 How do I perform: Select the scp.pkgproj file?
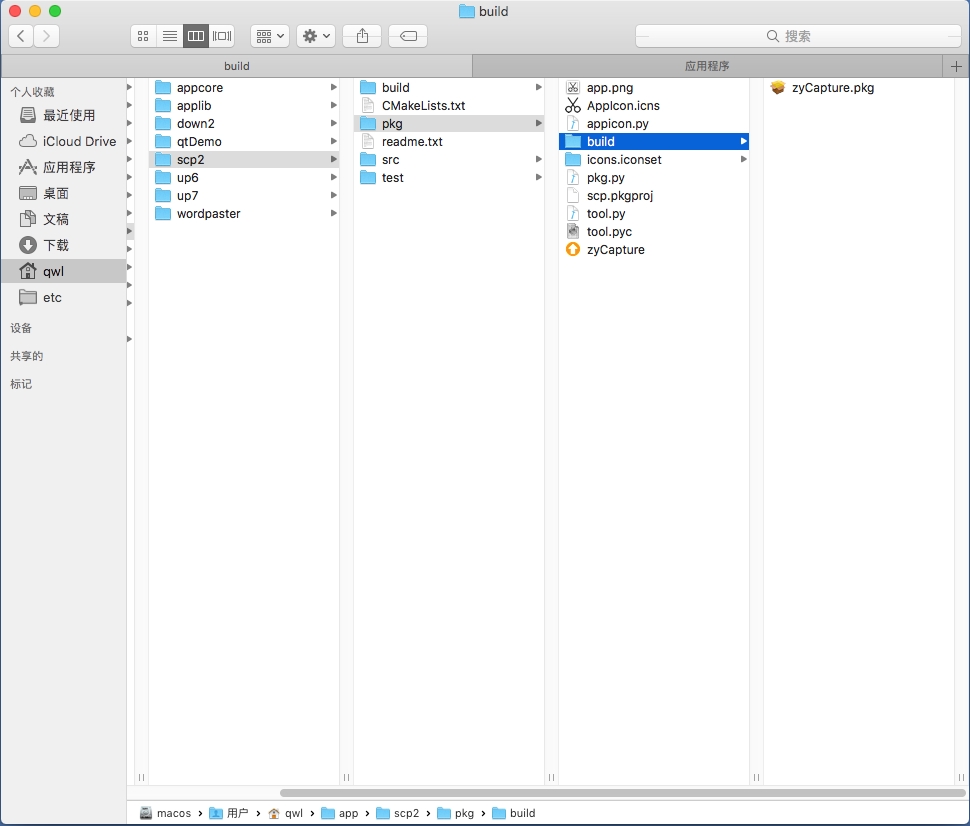coord(619,196)
